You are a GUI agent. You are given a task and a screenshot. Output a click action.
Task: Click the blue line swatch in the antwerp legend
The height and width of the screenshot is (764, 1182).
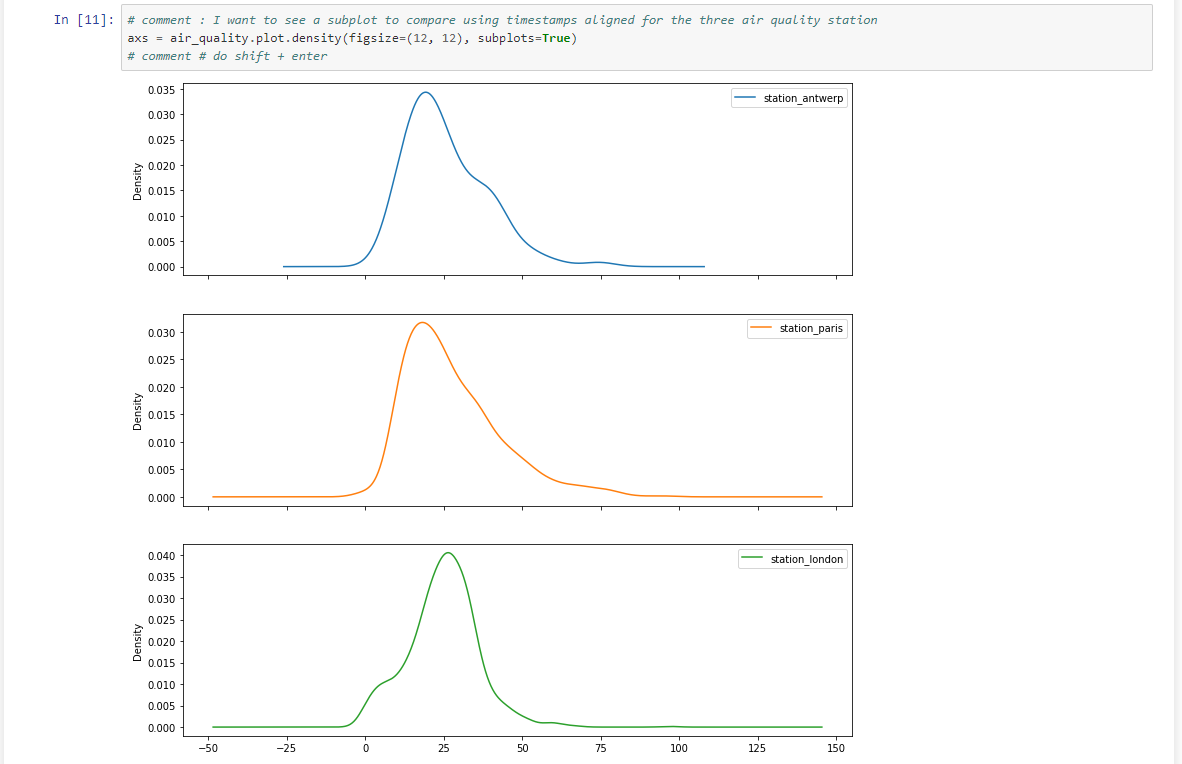(747, 99)
